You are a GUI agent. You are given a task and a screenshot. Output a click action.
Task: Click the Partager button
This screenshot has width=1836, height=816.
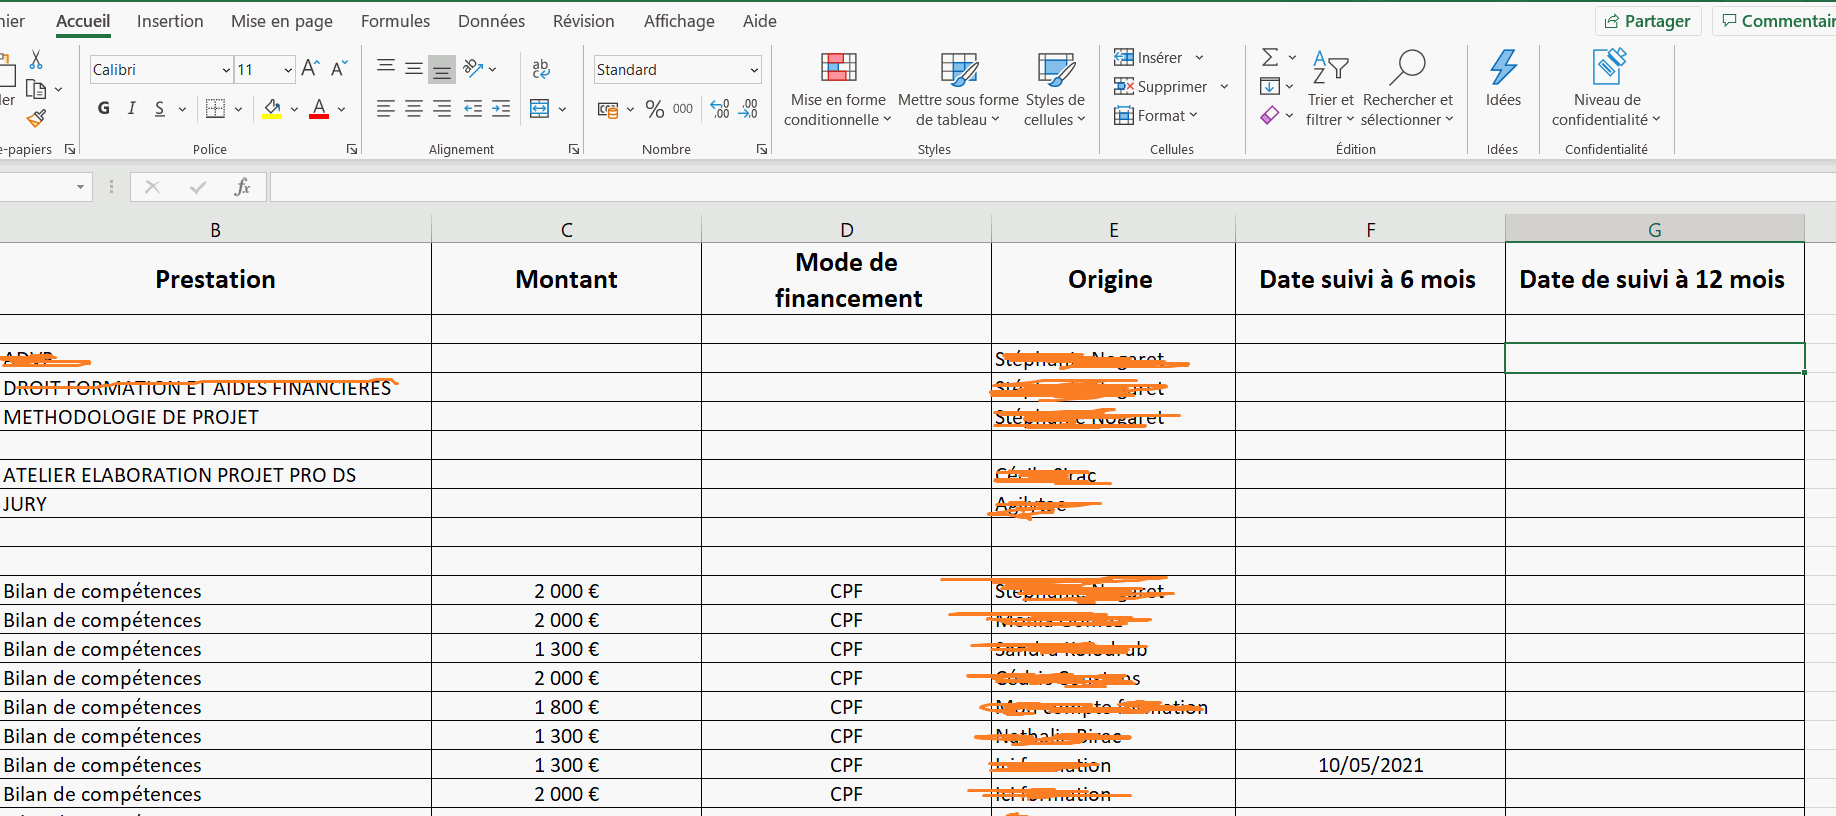pyautogui.click(x=1647, y=21)
